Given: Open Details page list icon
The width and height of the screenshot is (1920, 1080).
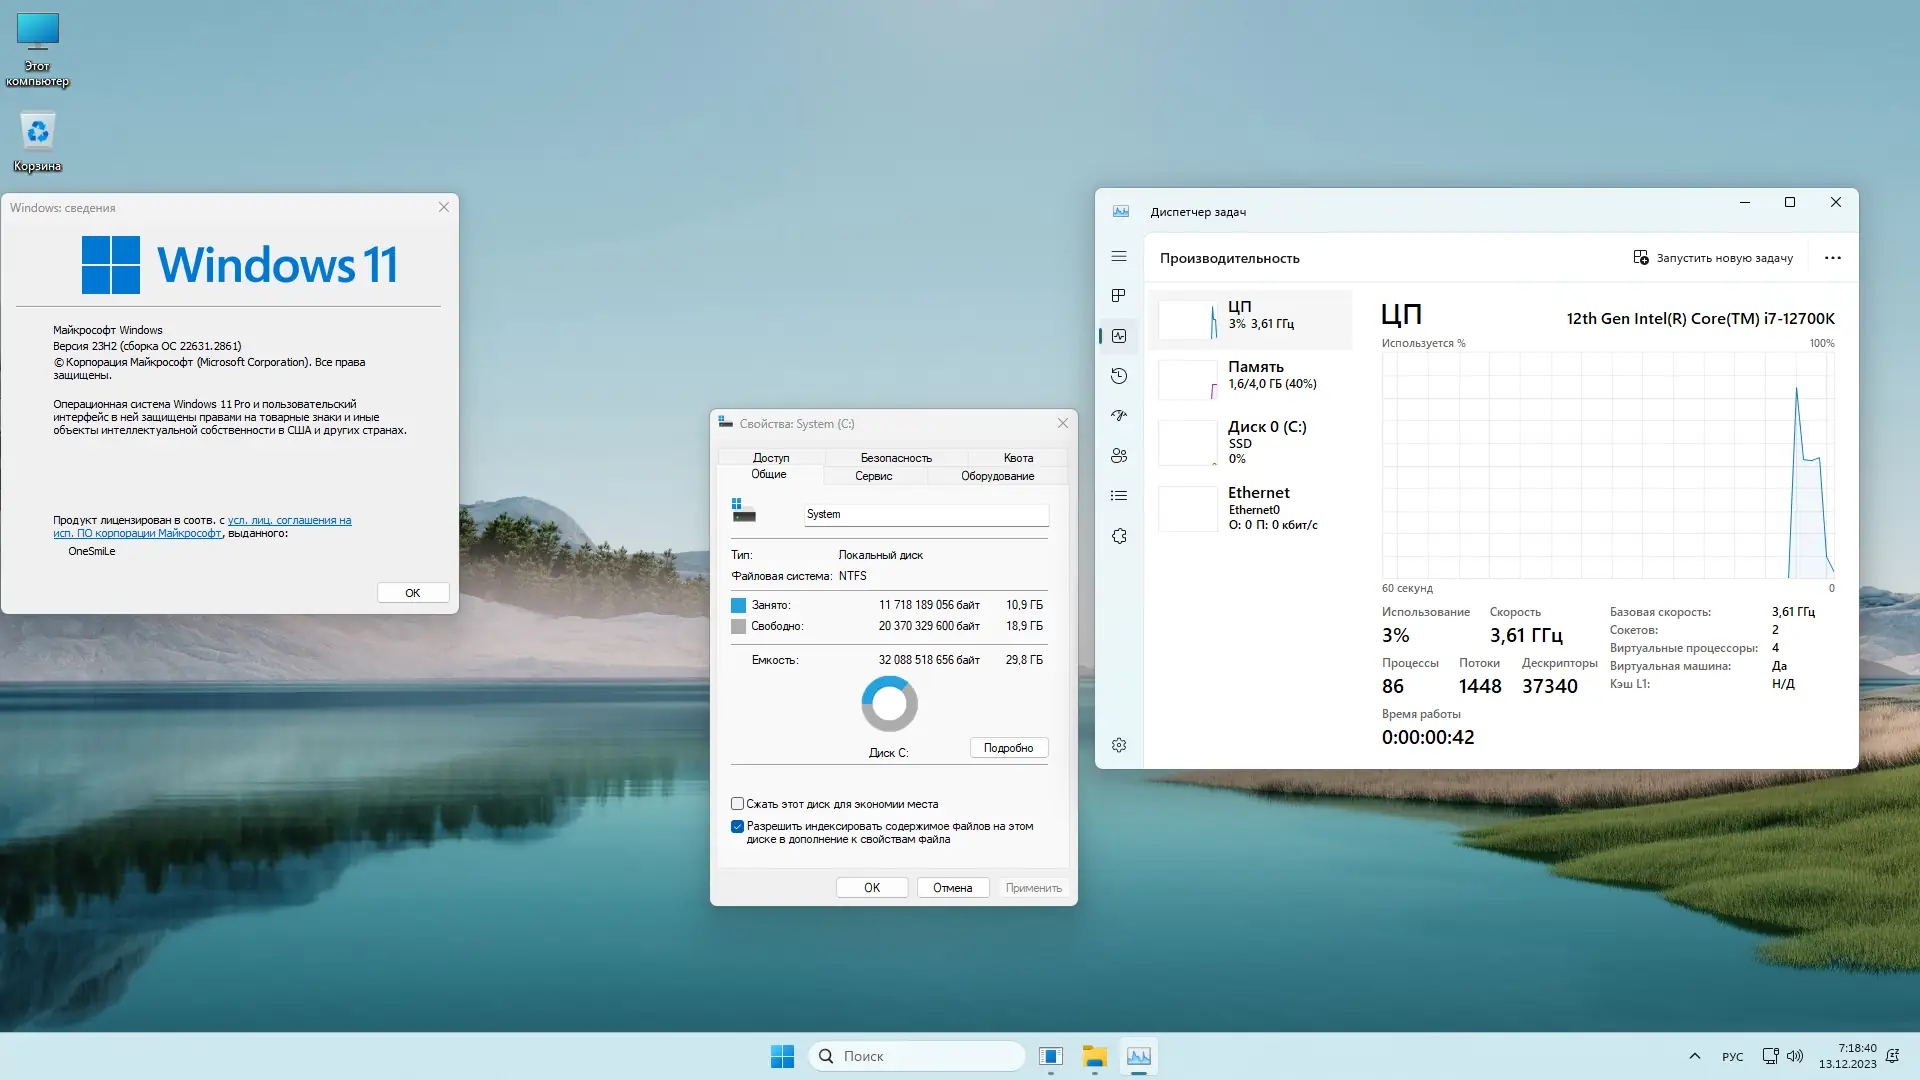Looking at the screenshot, I should click(1119, 496).
